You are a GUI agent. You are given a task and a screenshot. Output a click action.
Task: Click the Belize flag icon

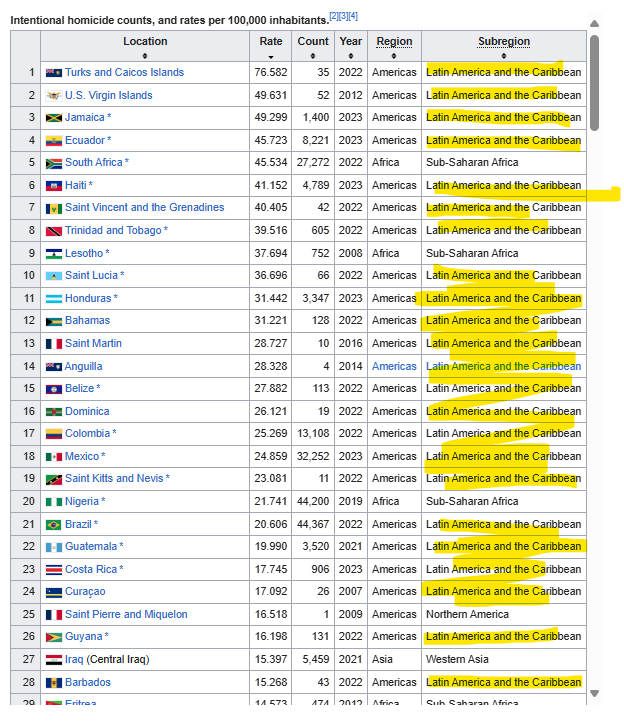point(53,389)
